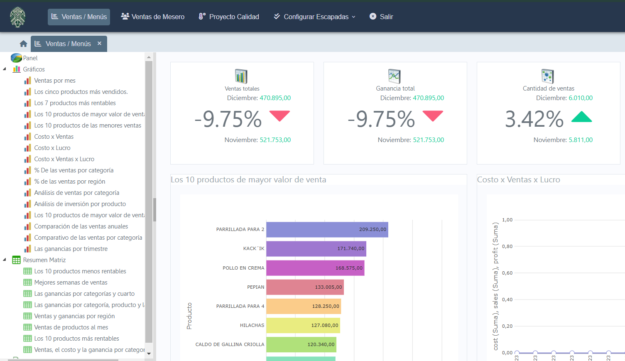Screen dimensions: 625x361
Task: Click the sidebar vertical scrollbar thumb
Action: pyautogui.click(x=149, y=201)
